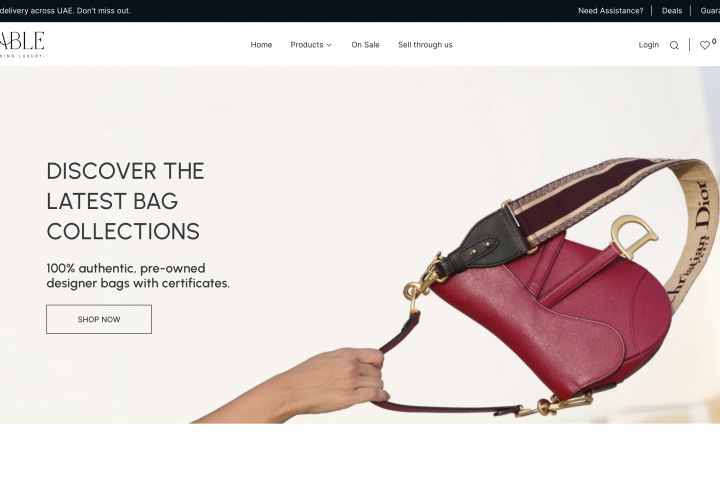Click the store logo in header
Viewport: 720px width, 480px height.
22,44
